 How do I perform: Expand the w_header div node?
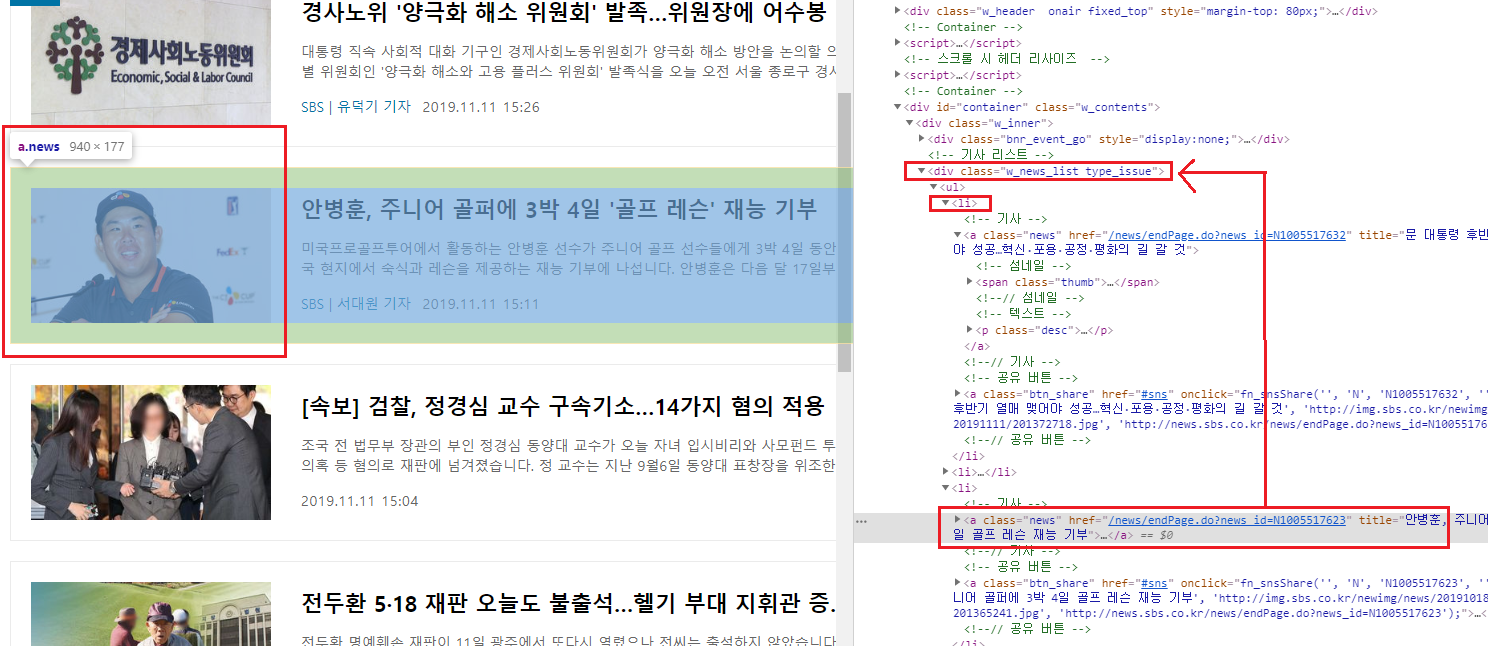(x=897, y=11)
